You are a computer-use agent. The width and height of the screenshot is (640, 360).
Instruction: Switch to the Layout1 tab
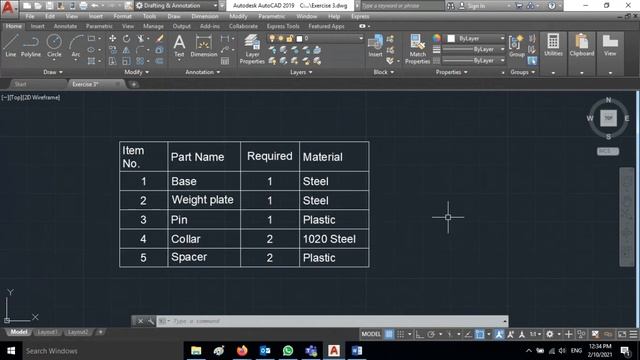pyautogui.click(x=47, y=332)
